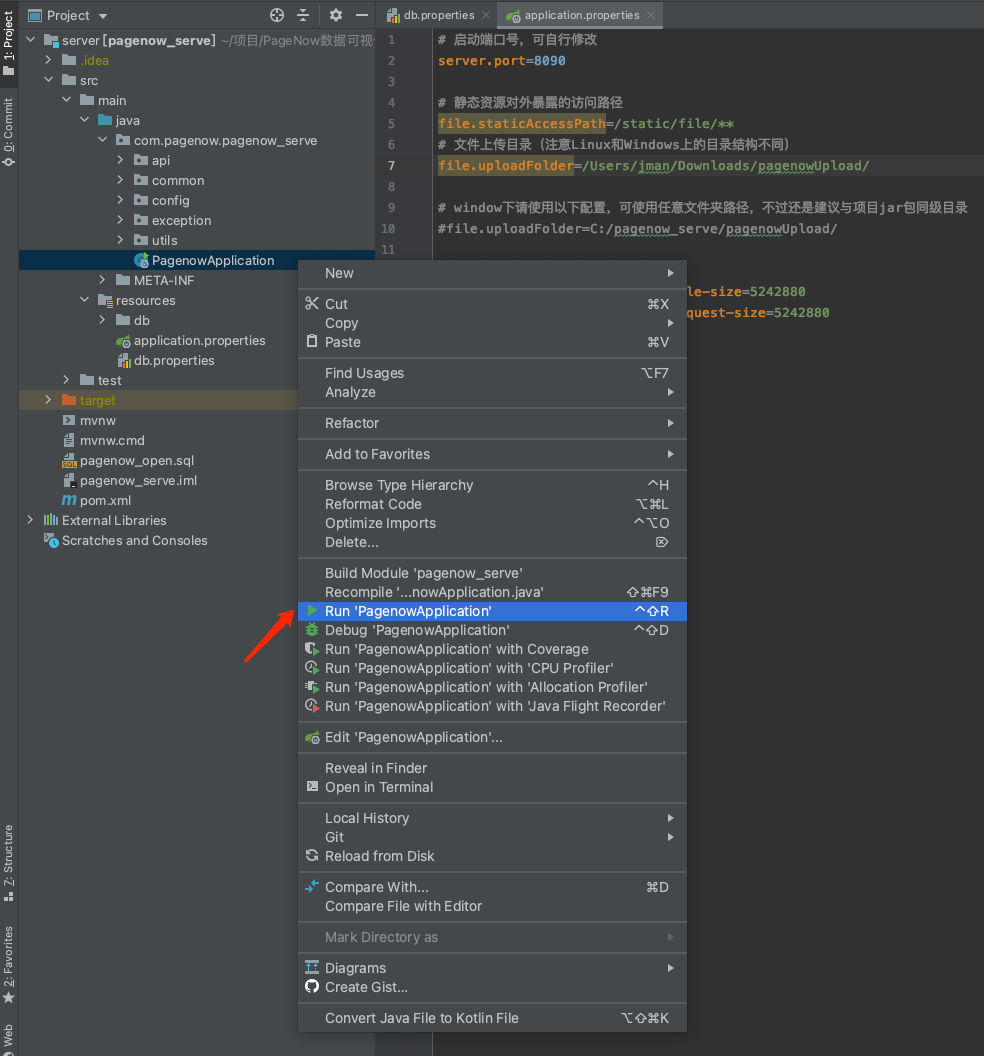Expand the target folder

pyautogui.click(x=48, y=400)
